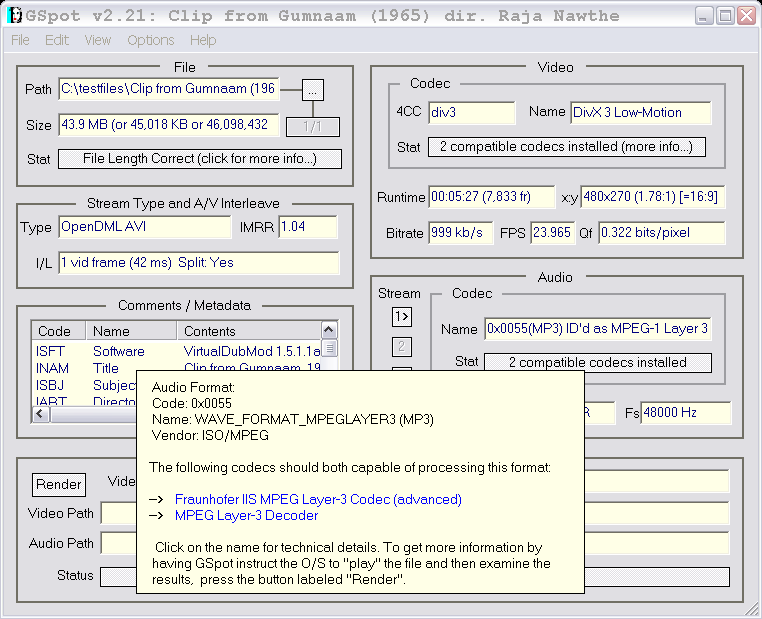The height and width of the screenshot is (619, 762).
Task: Click the Runtime field
Action: (x=492, y=197)
